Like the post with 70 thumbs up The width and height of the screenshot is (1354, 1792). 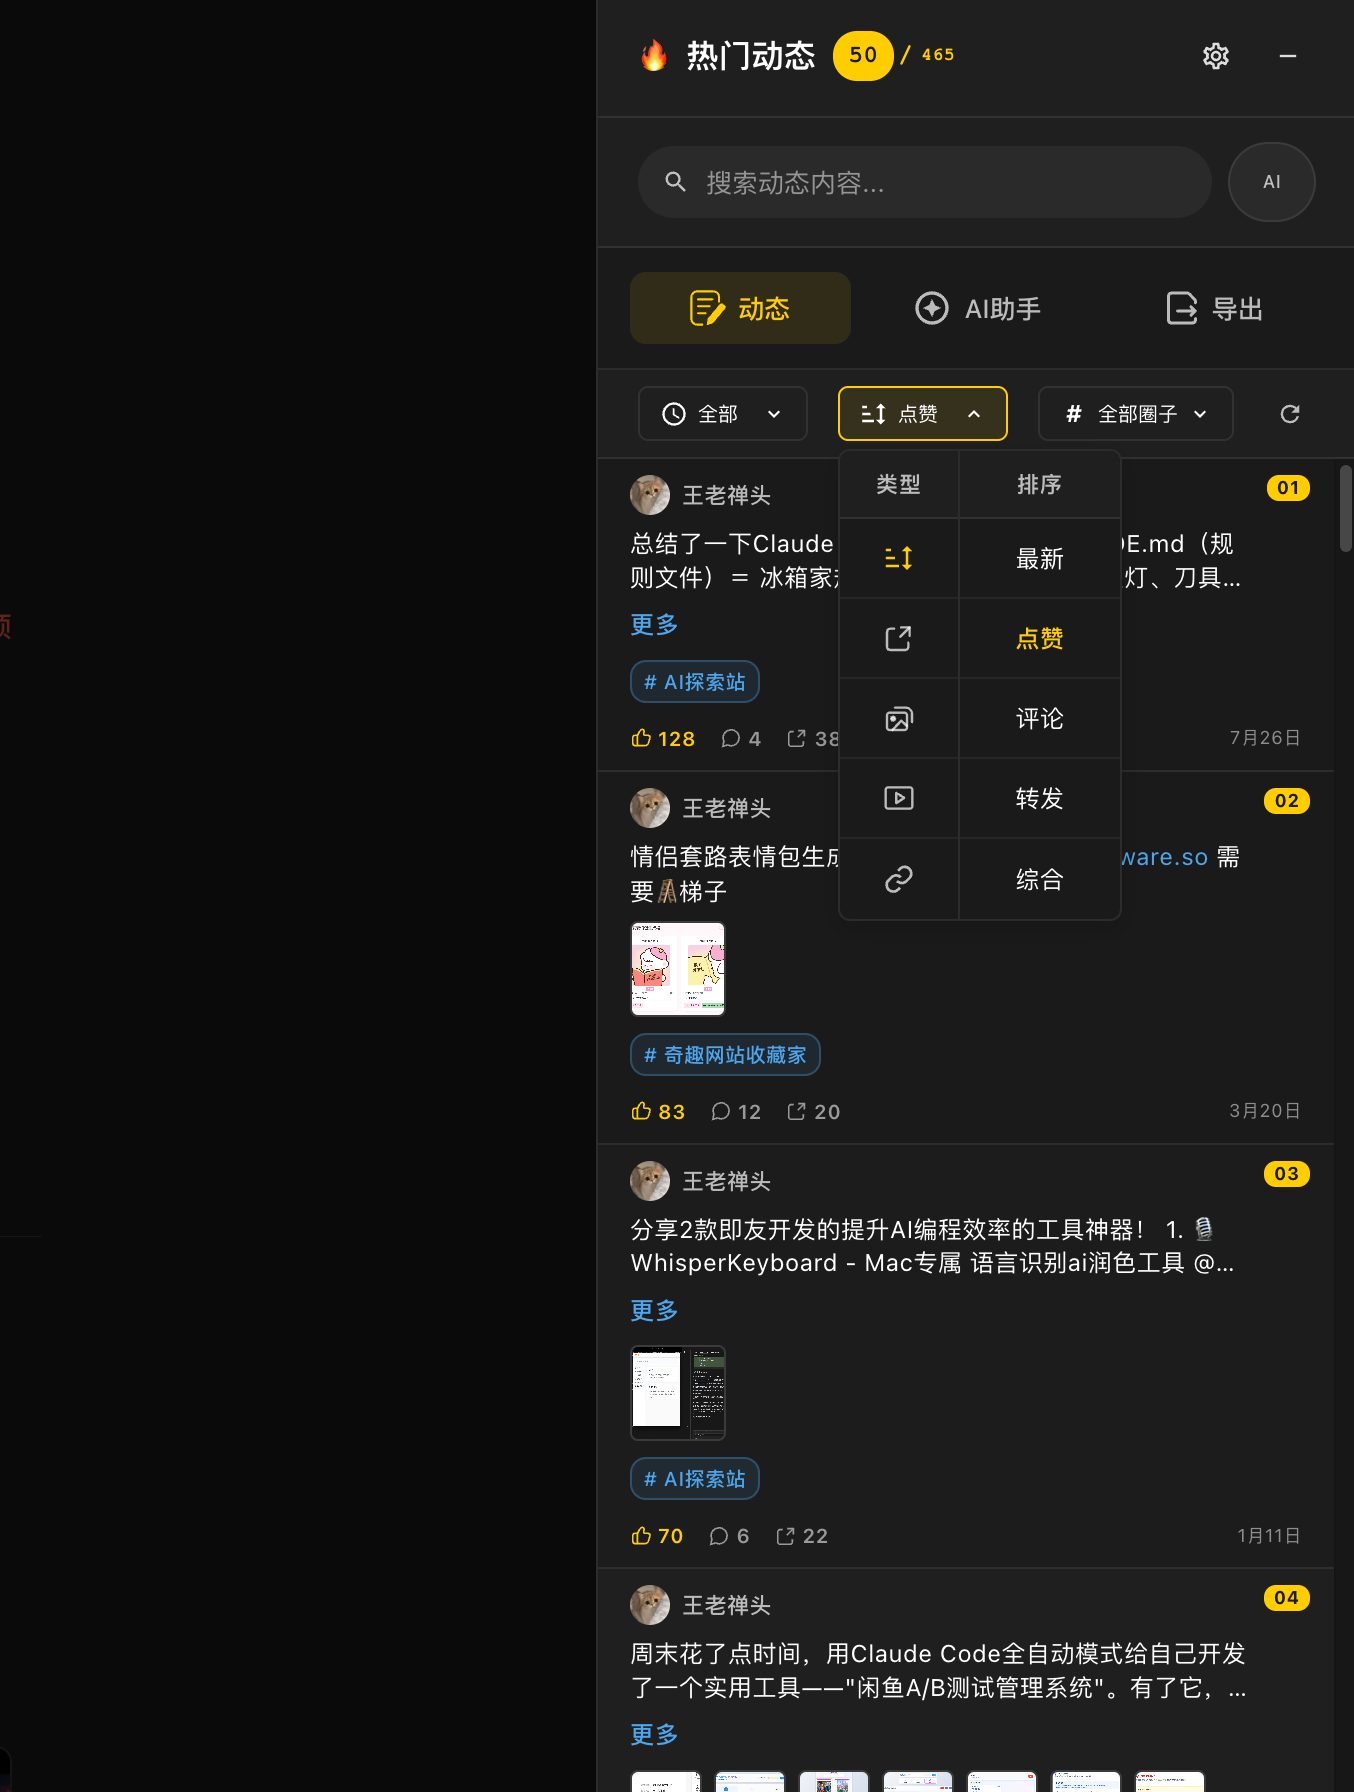pyautogui.click(x=656, y=1536)
